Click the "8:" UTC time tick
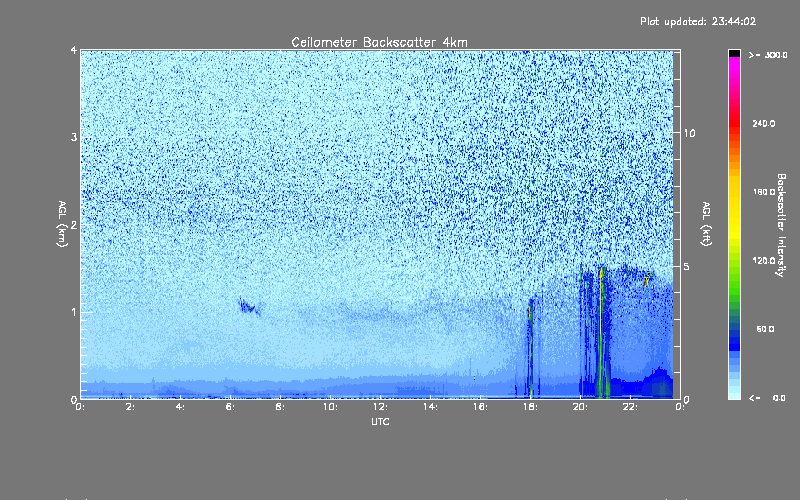Image resolution: width=800 pixels, height=500 pixels. coord(280,407)
